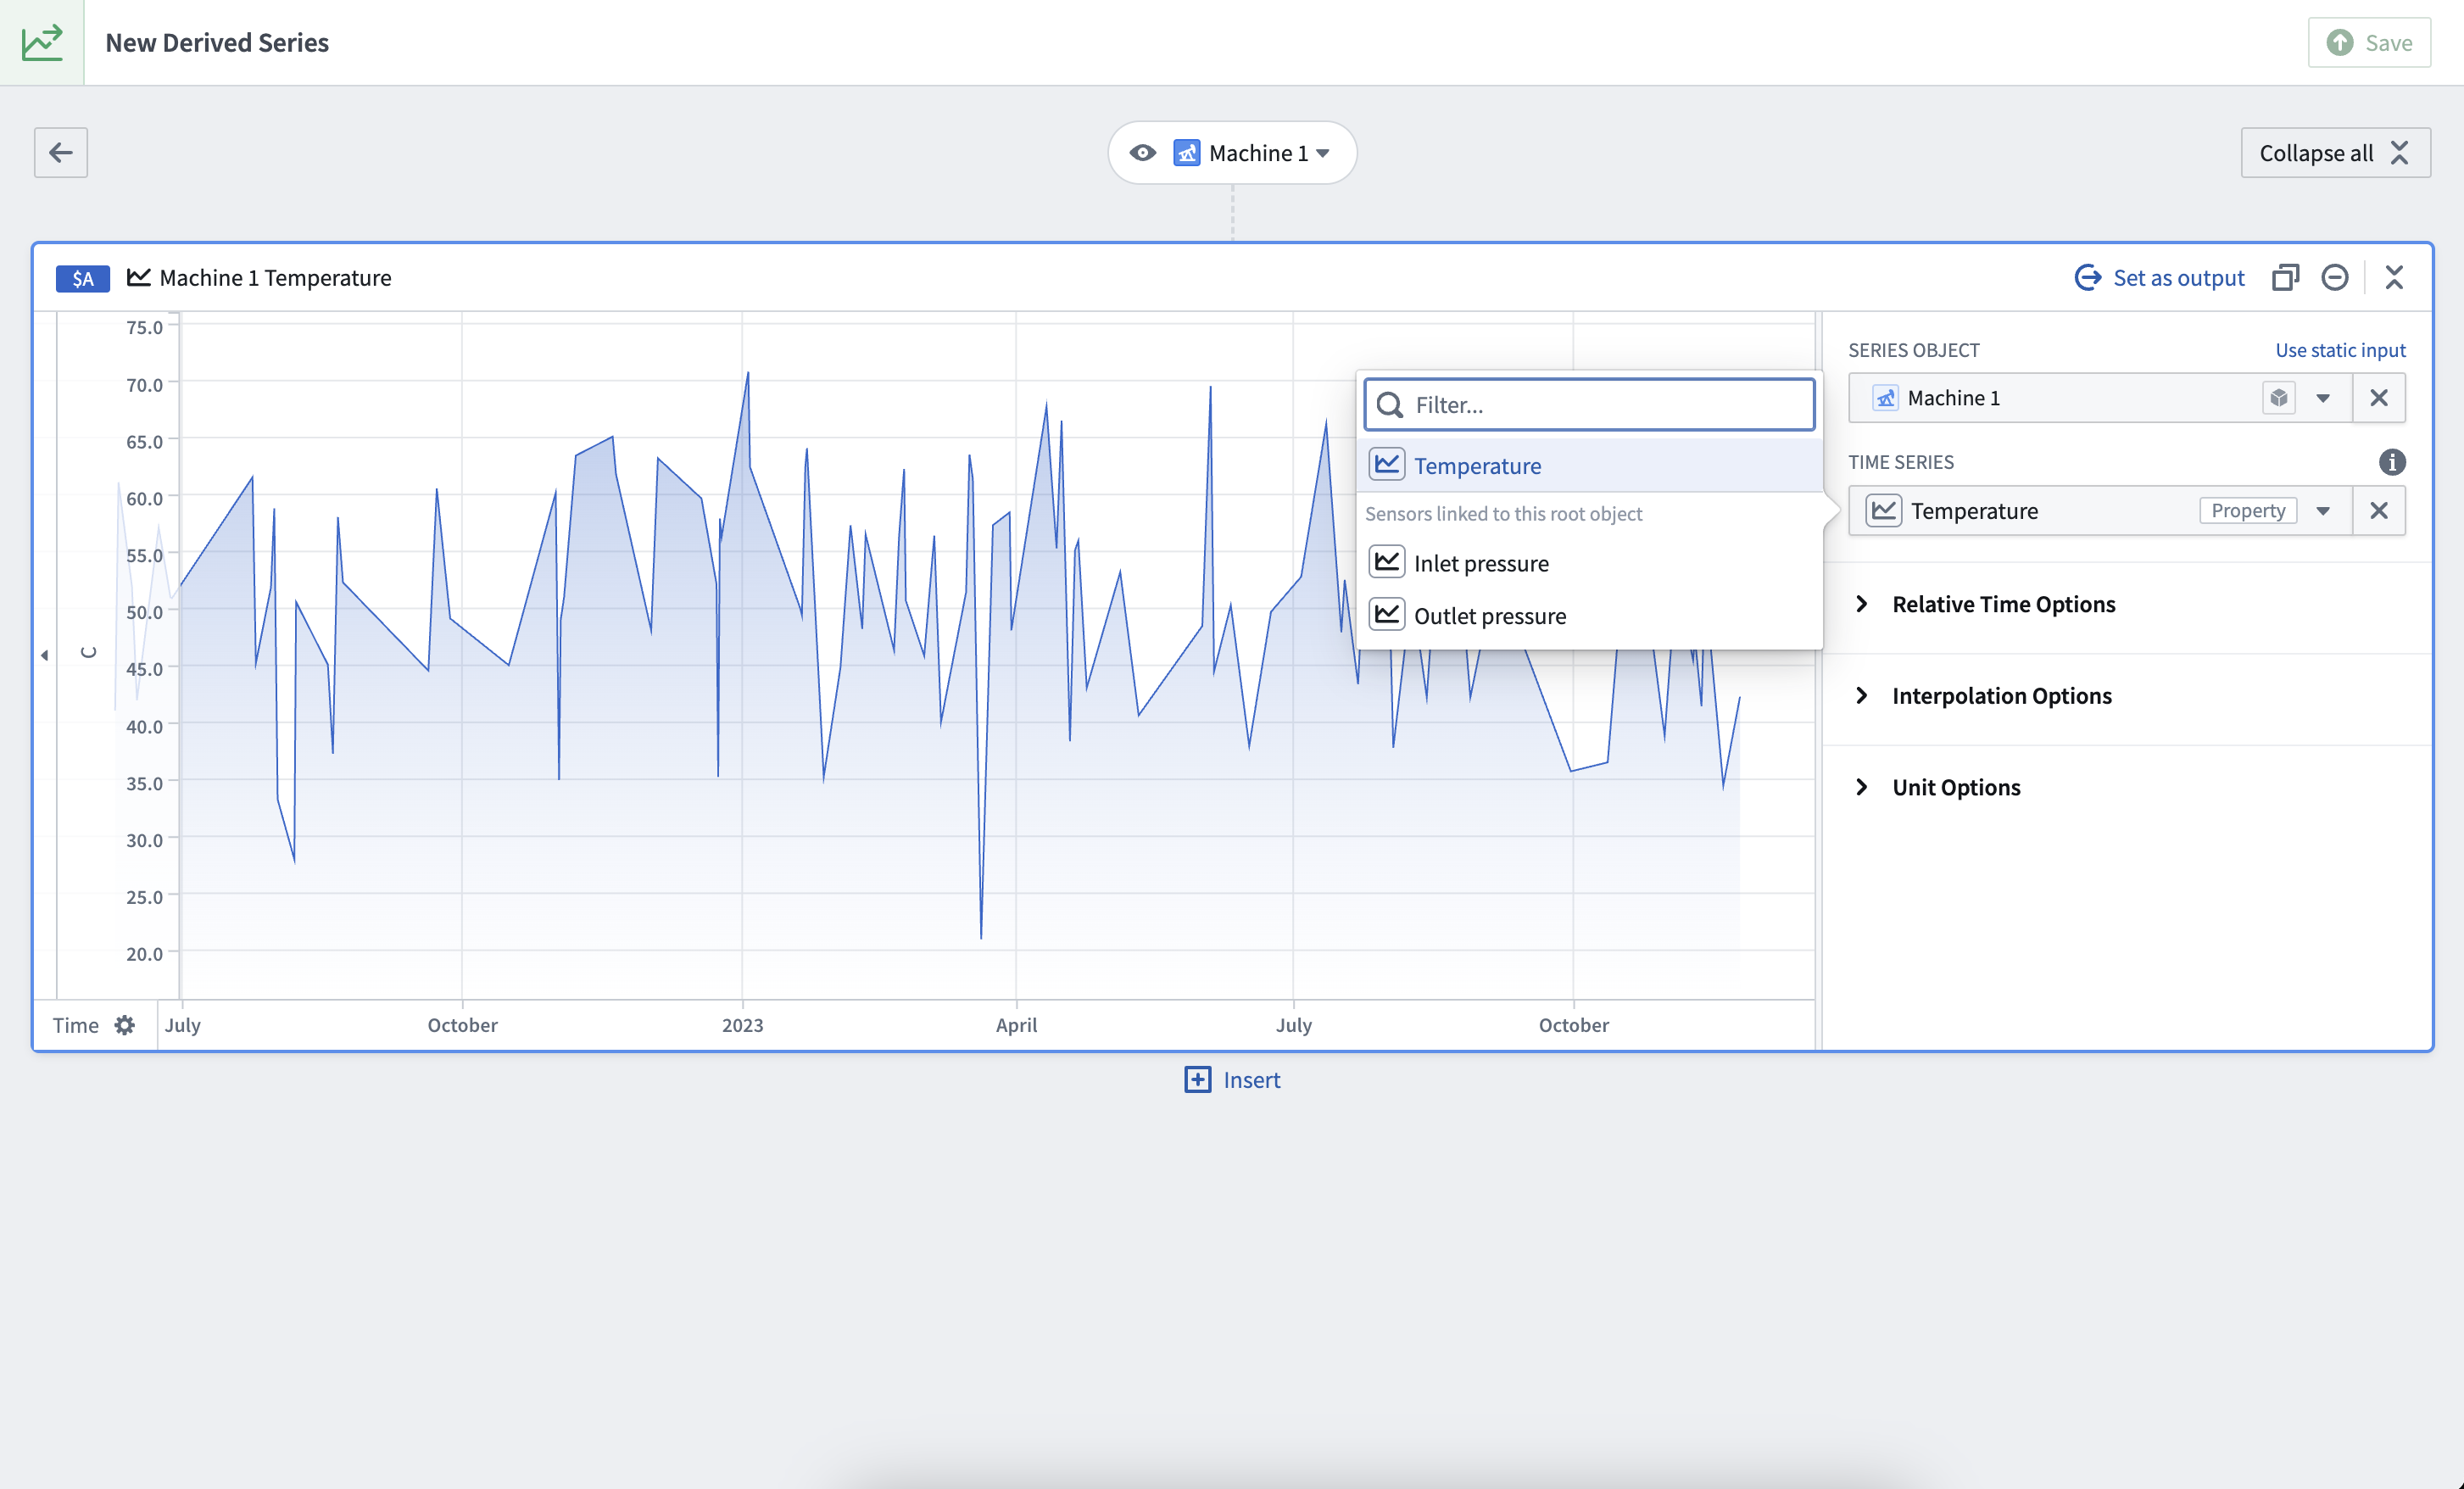This screenshot has height=1489, width=2464.
Task: Toggle the eye preview icon beside Machine 1
Action: [1142, 153]
